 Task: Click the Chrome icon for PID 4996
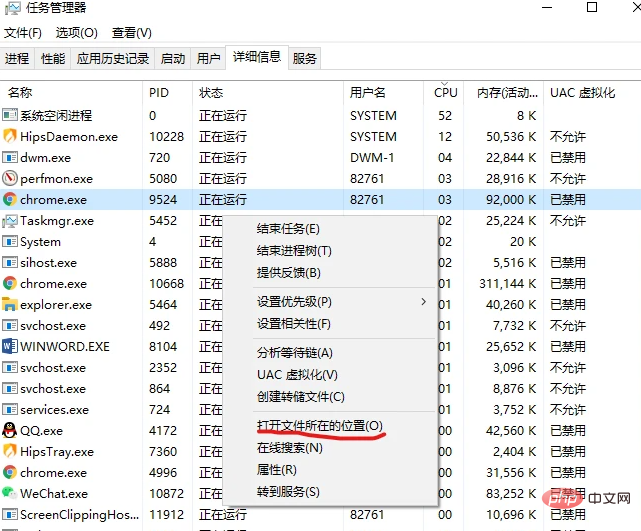click(x=10, y=472)
